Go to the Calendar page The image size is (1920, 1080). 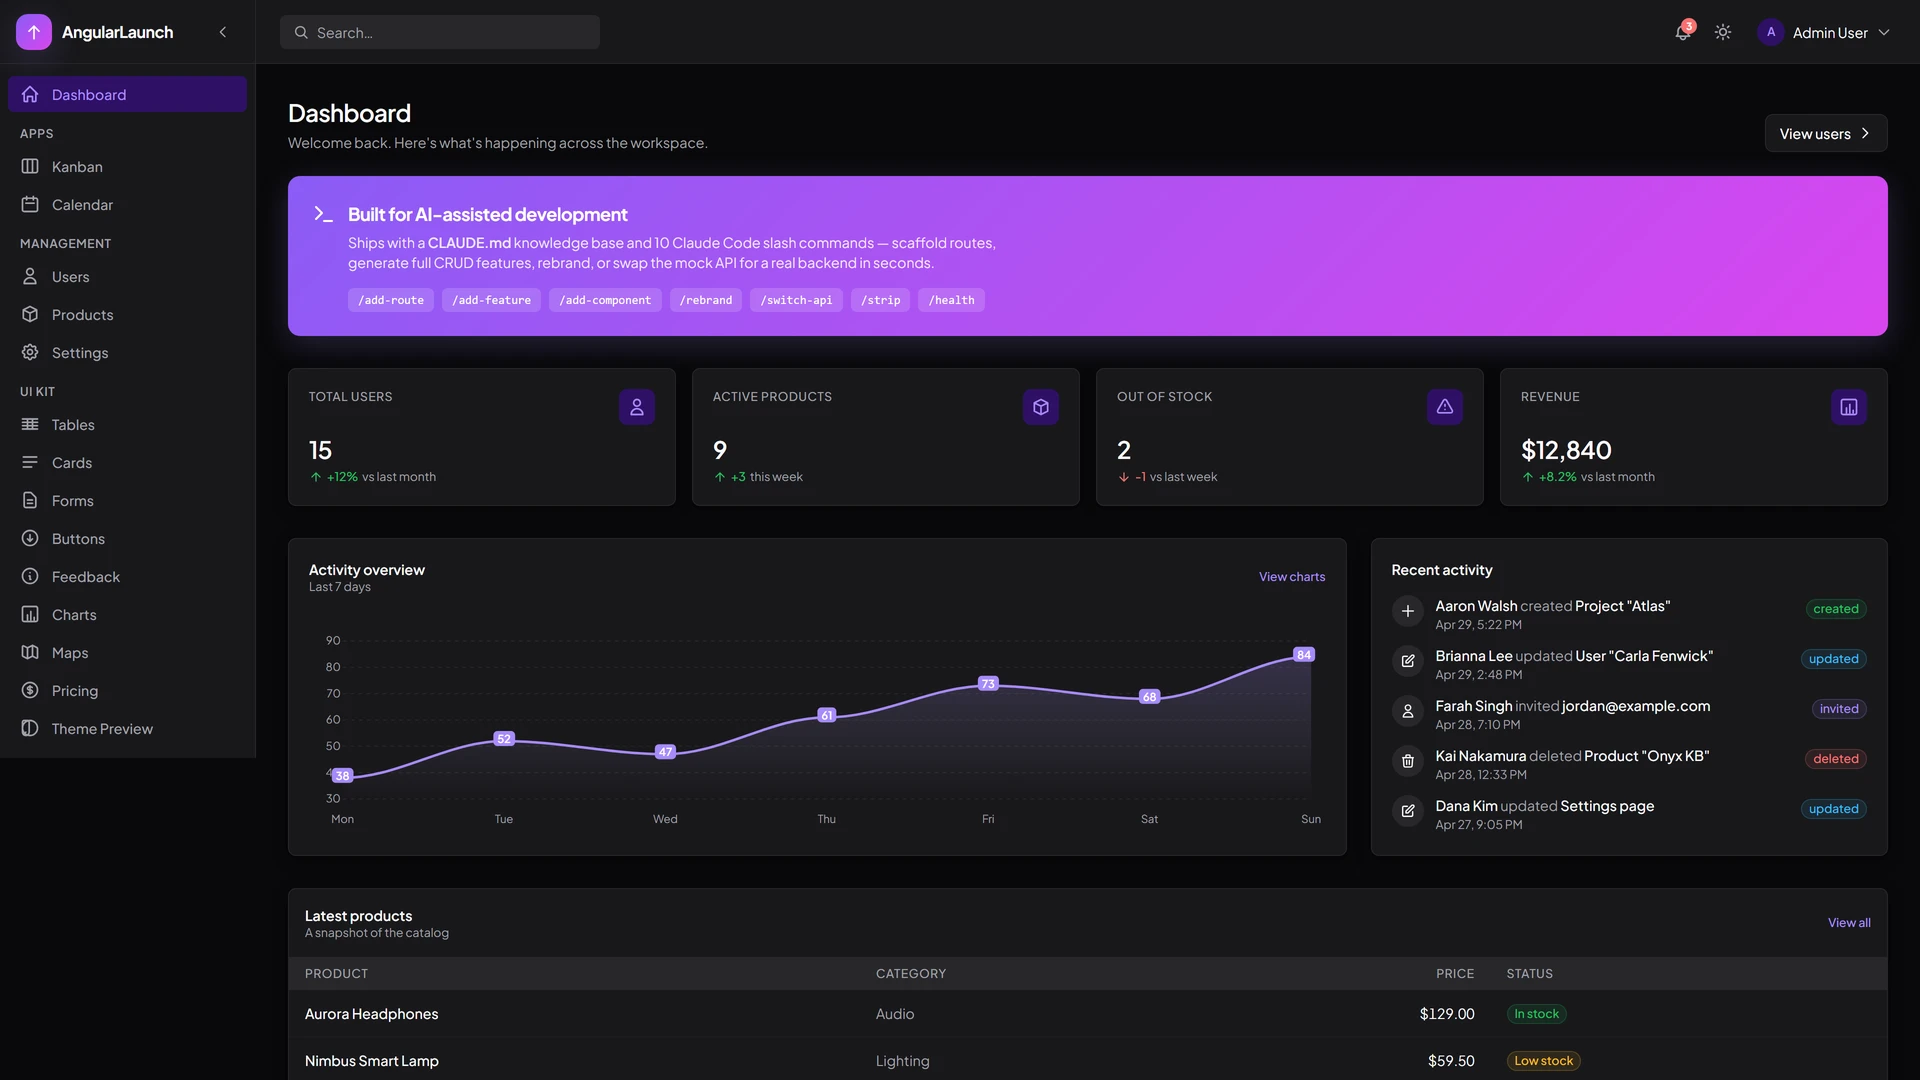(127, 204)
